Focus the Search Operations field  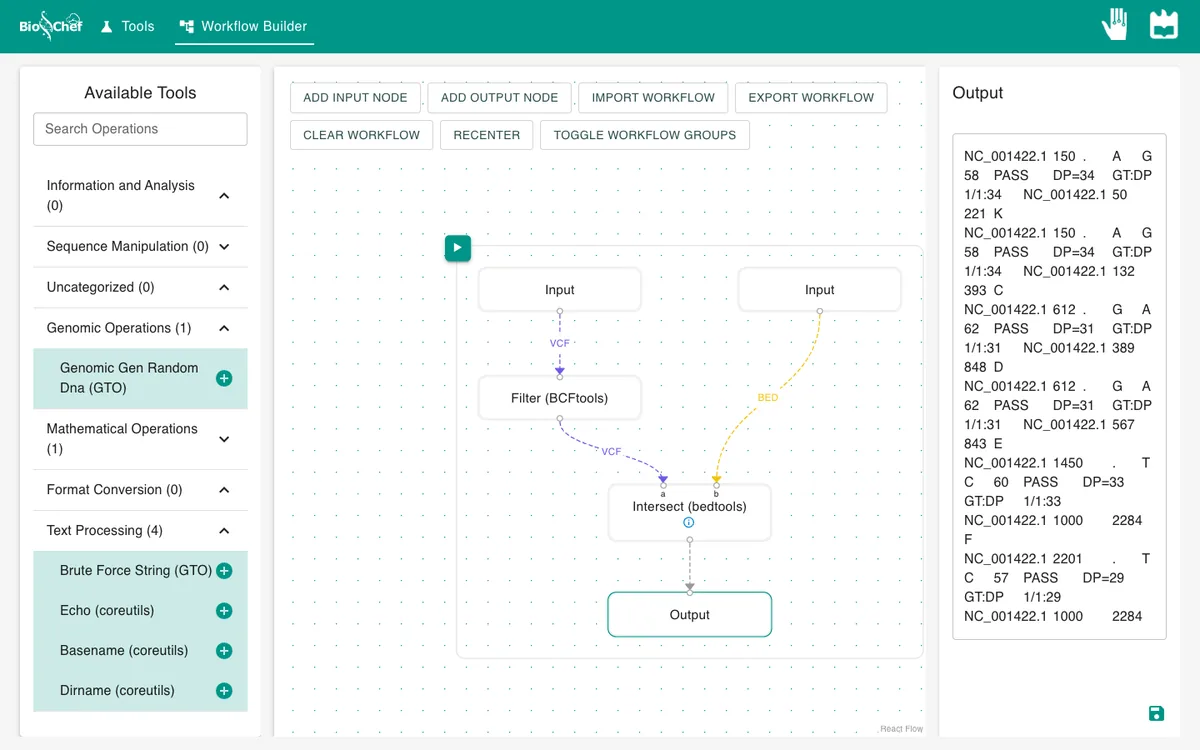point(140,129)
